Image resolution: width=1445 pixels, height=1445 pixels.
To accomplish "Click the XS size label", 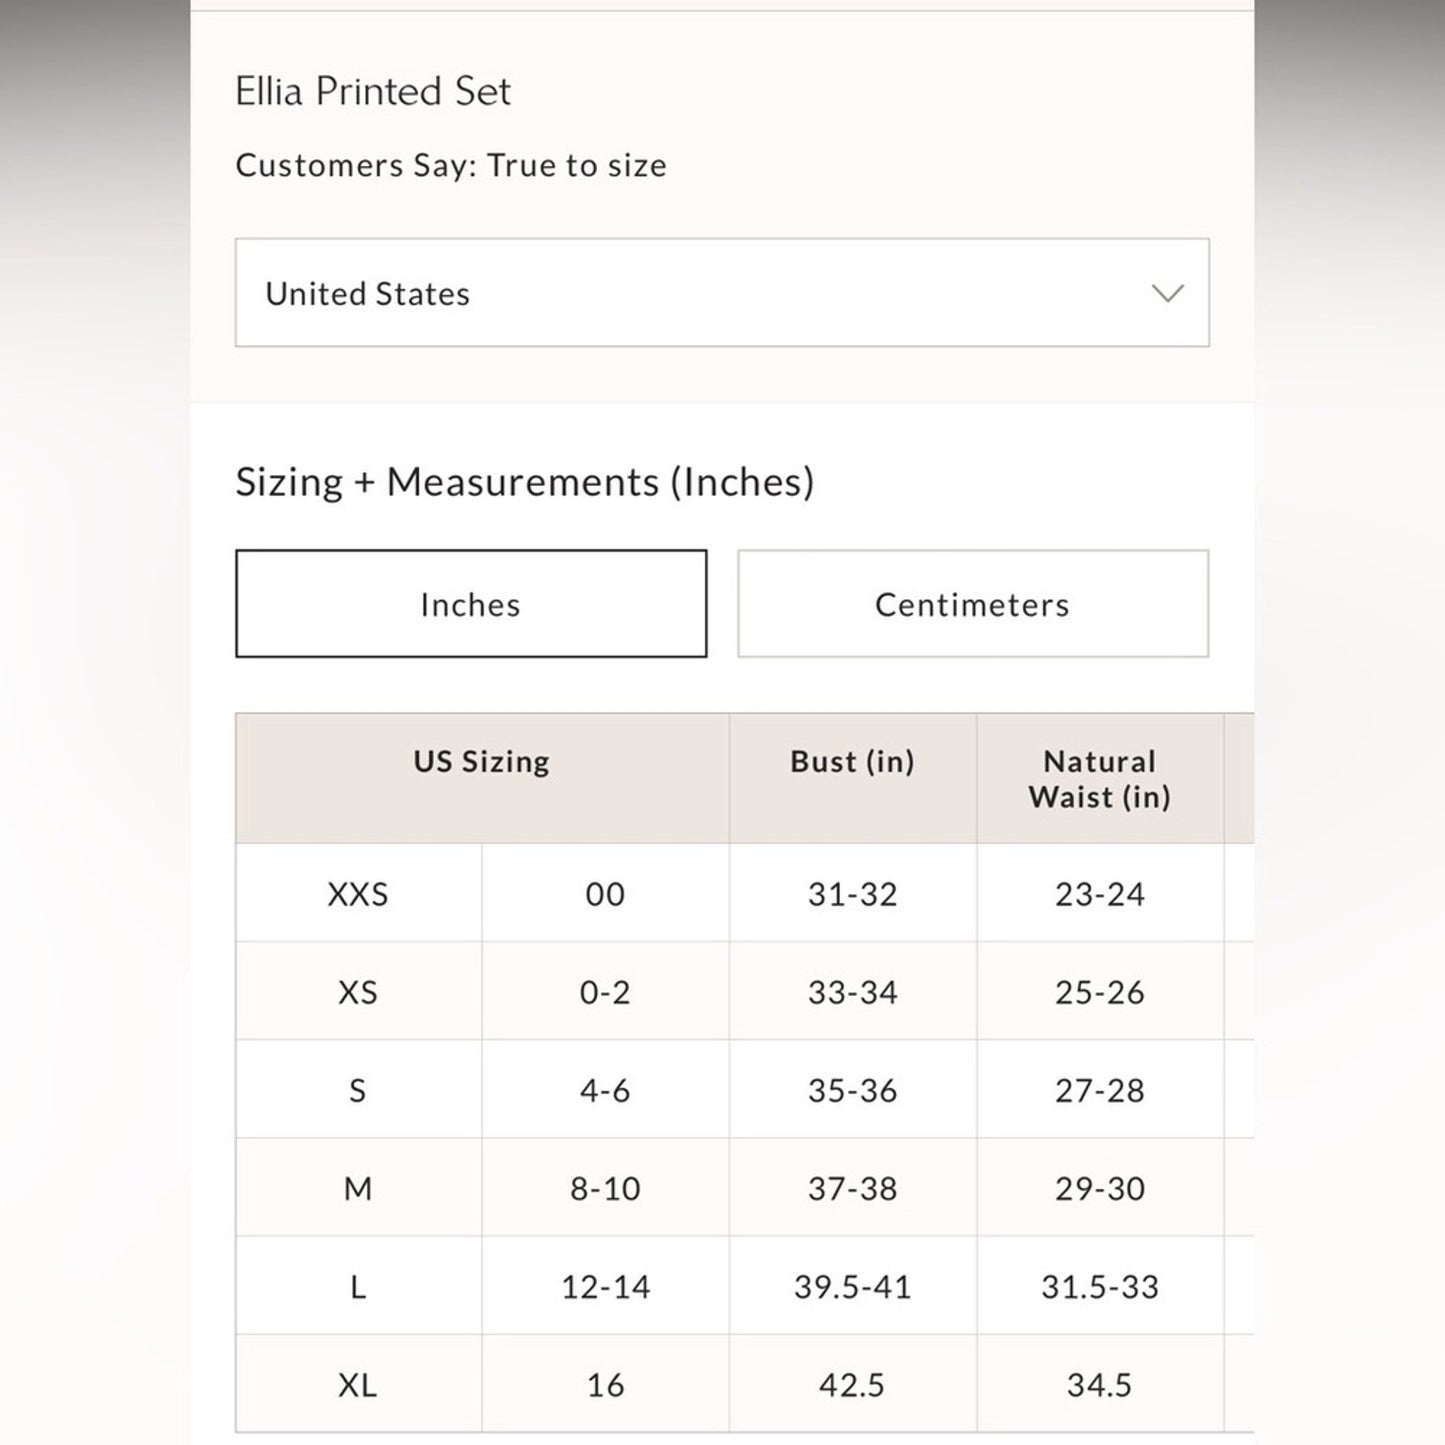I will point(358,991).
